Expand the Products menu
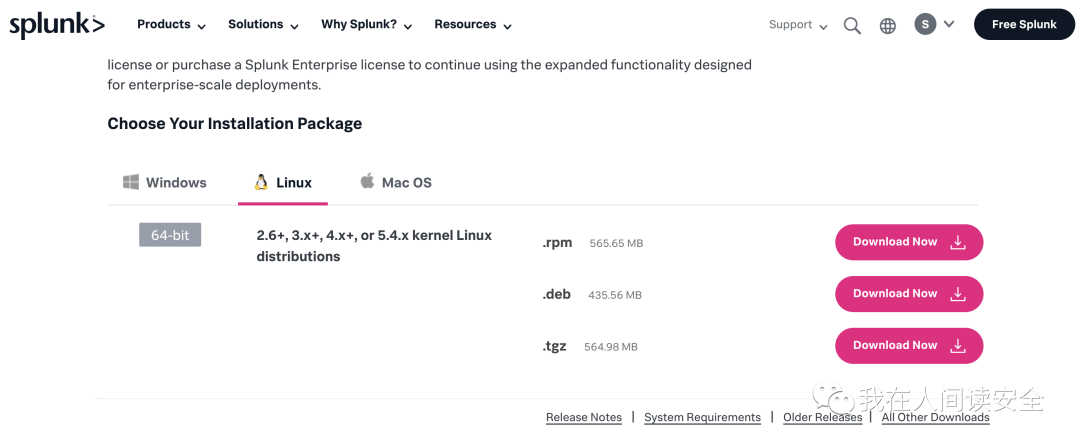The width and height of the screenshot is (1080, 447). [171, 25]
